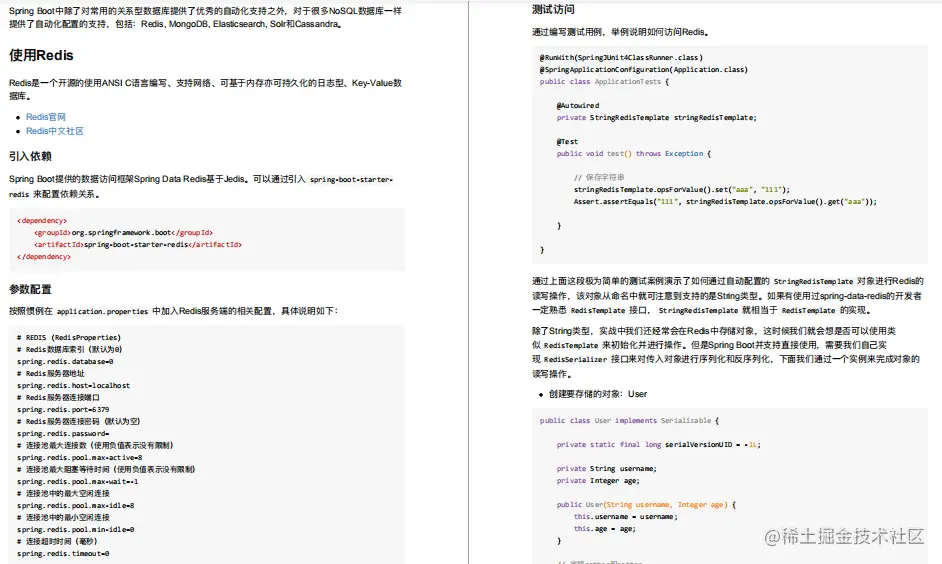Viewport: 942px width, 564px height.
Task: Click the artifactId spring-boot-starter-redis line
Action: (138, 244)
